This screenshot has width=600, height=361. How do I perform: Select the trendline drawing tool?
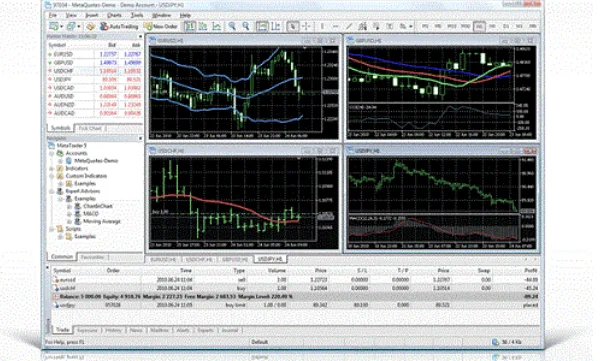point(349,26)
